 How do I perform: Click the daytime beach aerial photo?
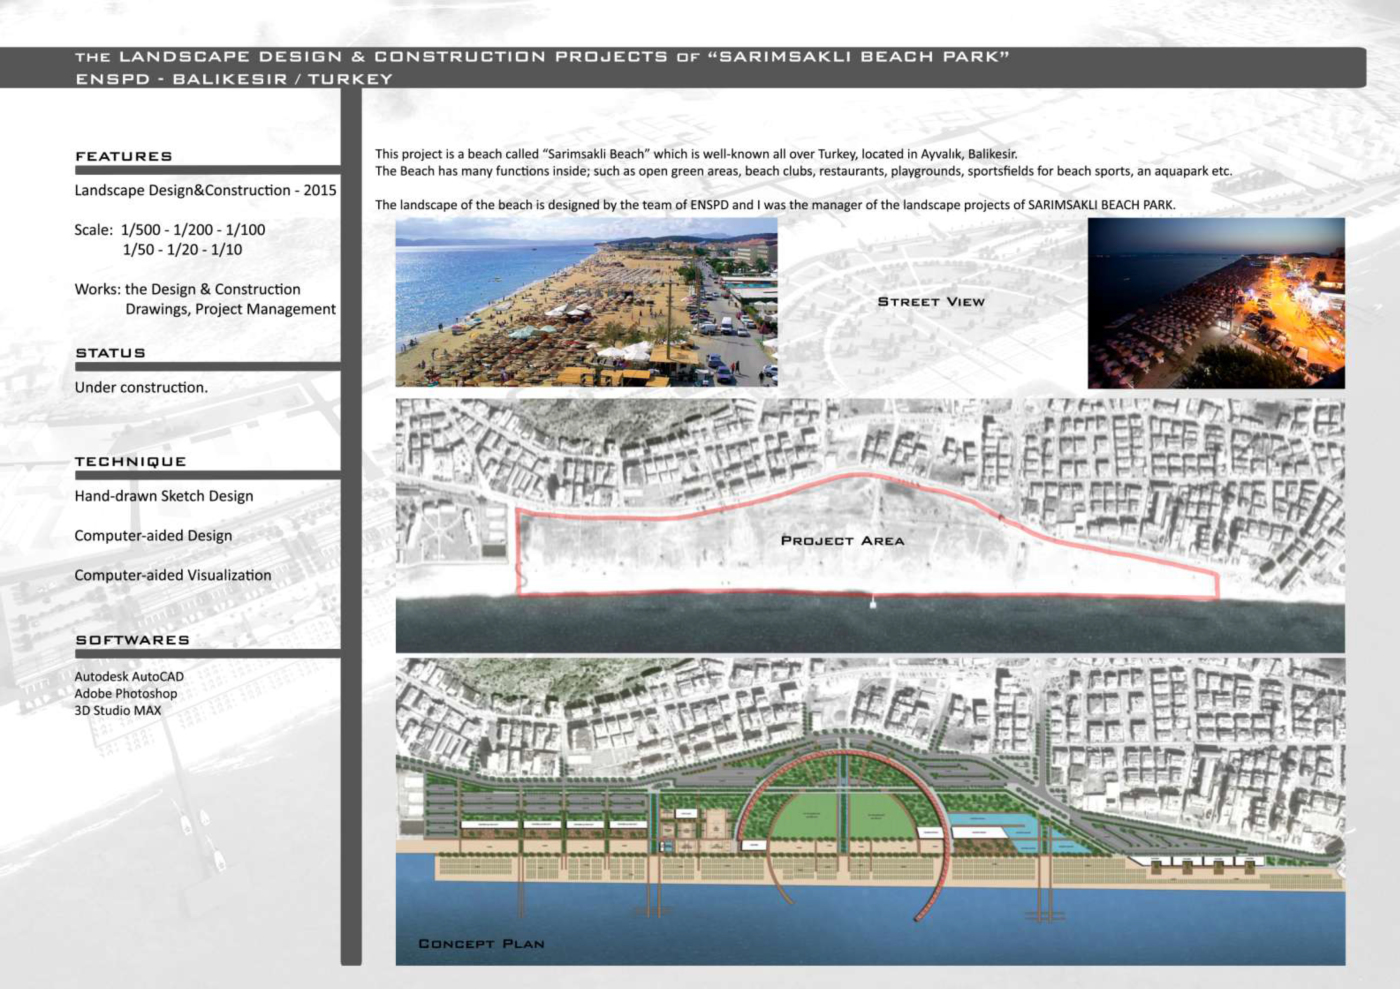click(586, 302)
